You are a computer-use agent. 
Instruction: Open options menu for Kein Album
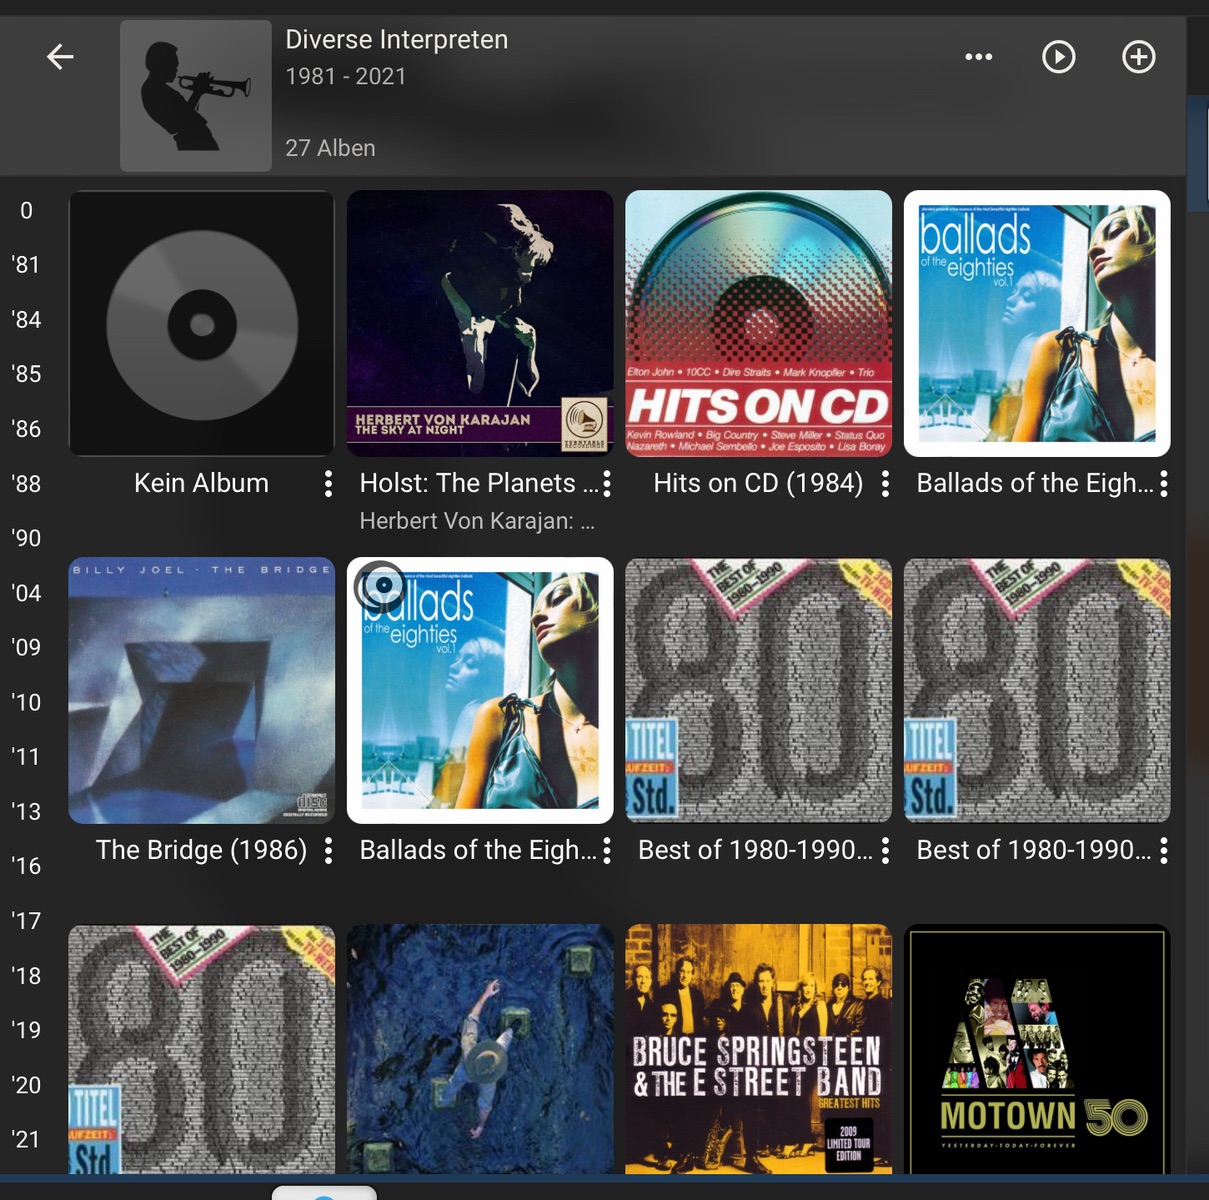coord(328,484)
